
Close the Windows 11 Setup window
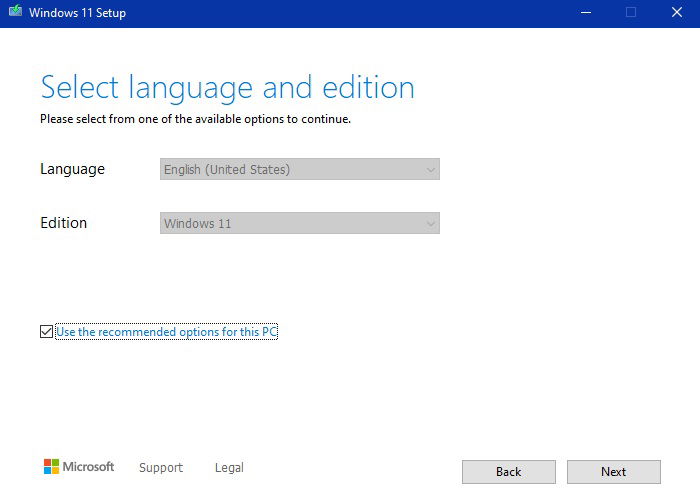pyautogui.click(x=677, y=12)
